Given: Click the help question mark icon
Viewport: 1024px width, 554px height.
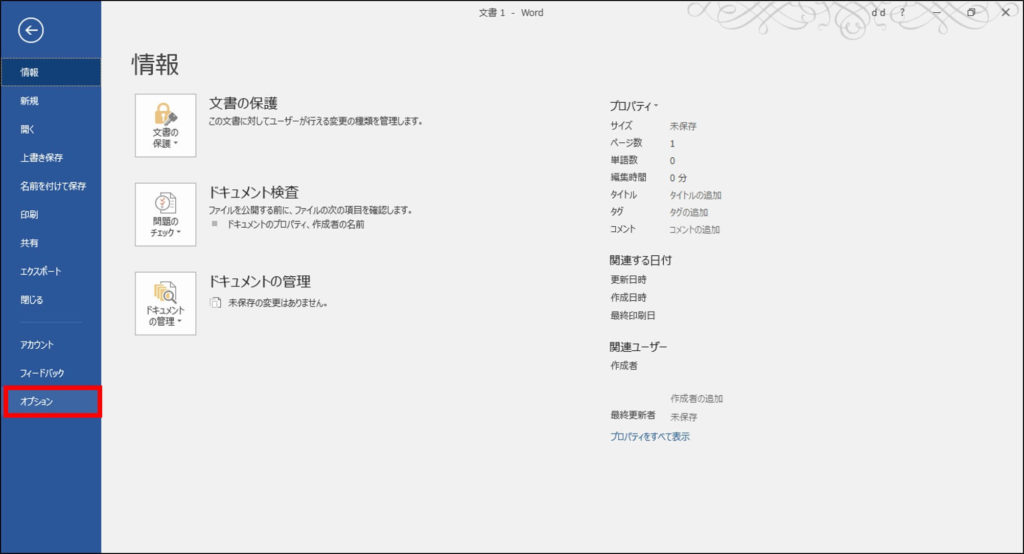Looking at the screenshot, I should 901,12.
